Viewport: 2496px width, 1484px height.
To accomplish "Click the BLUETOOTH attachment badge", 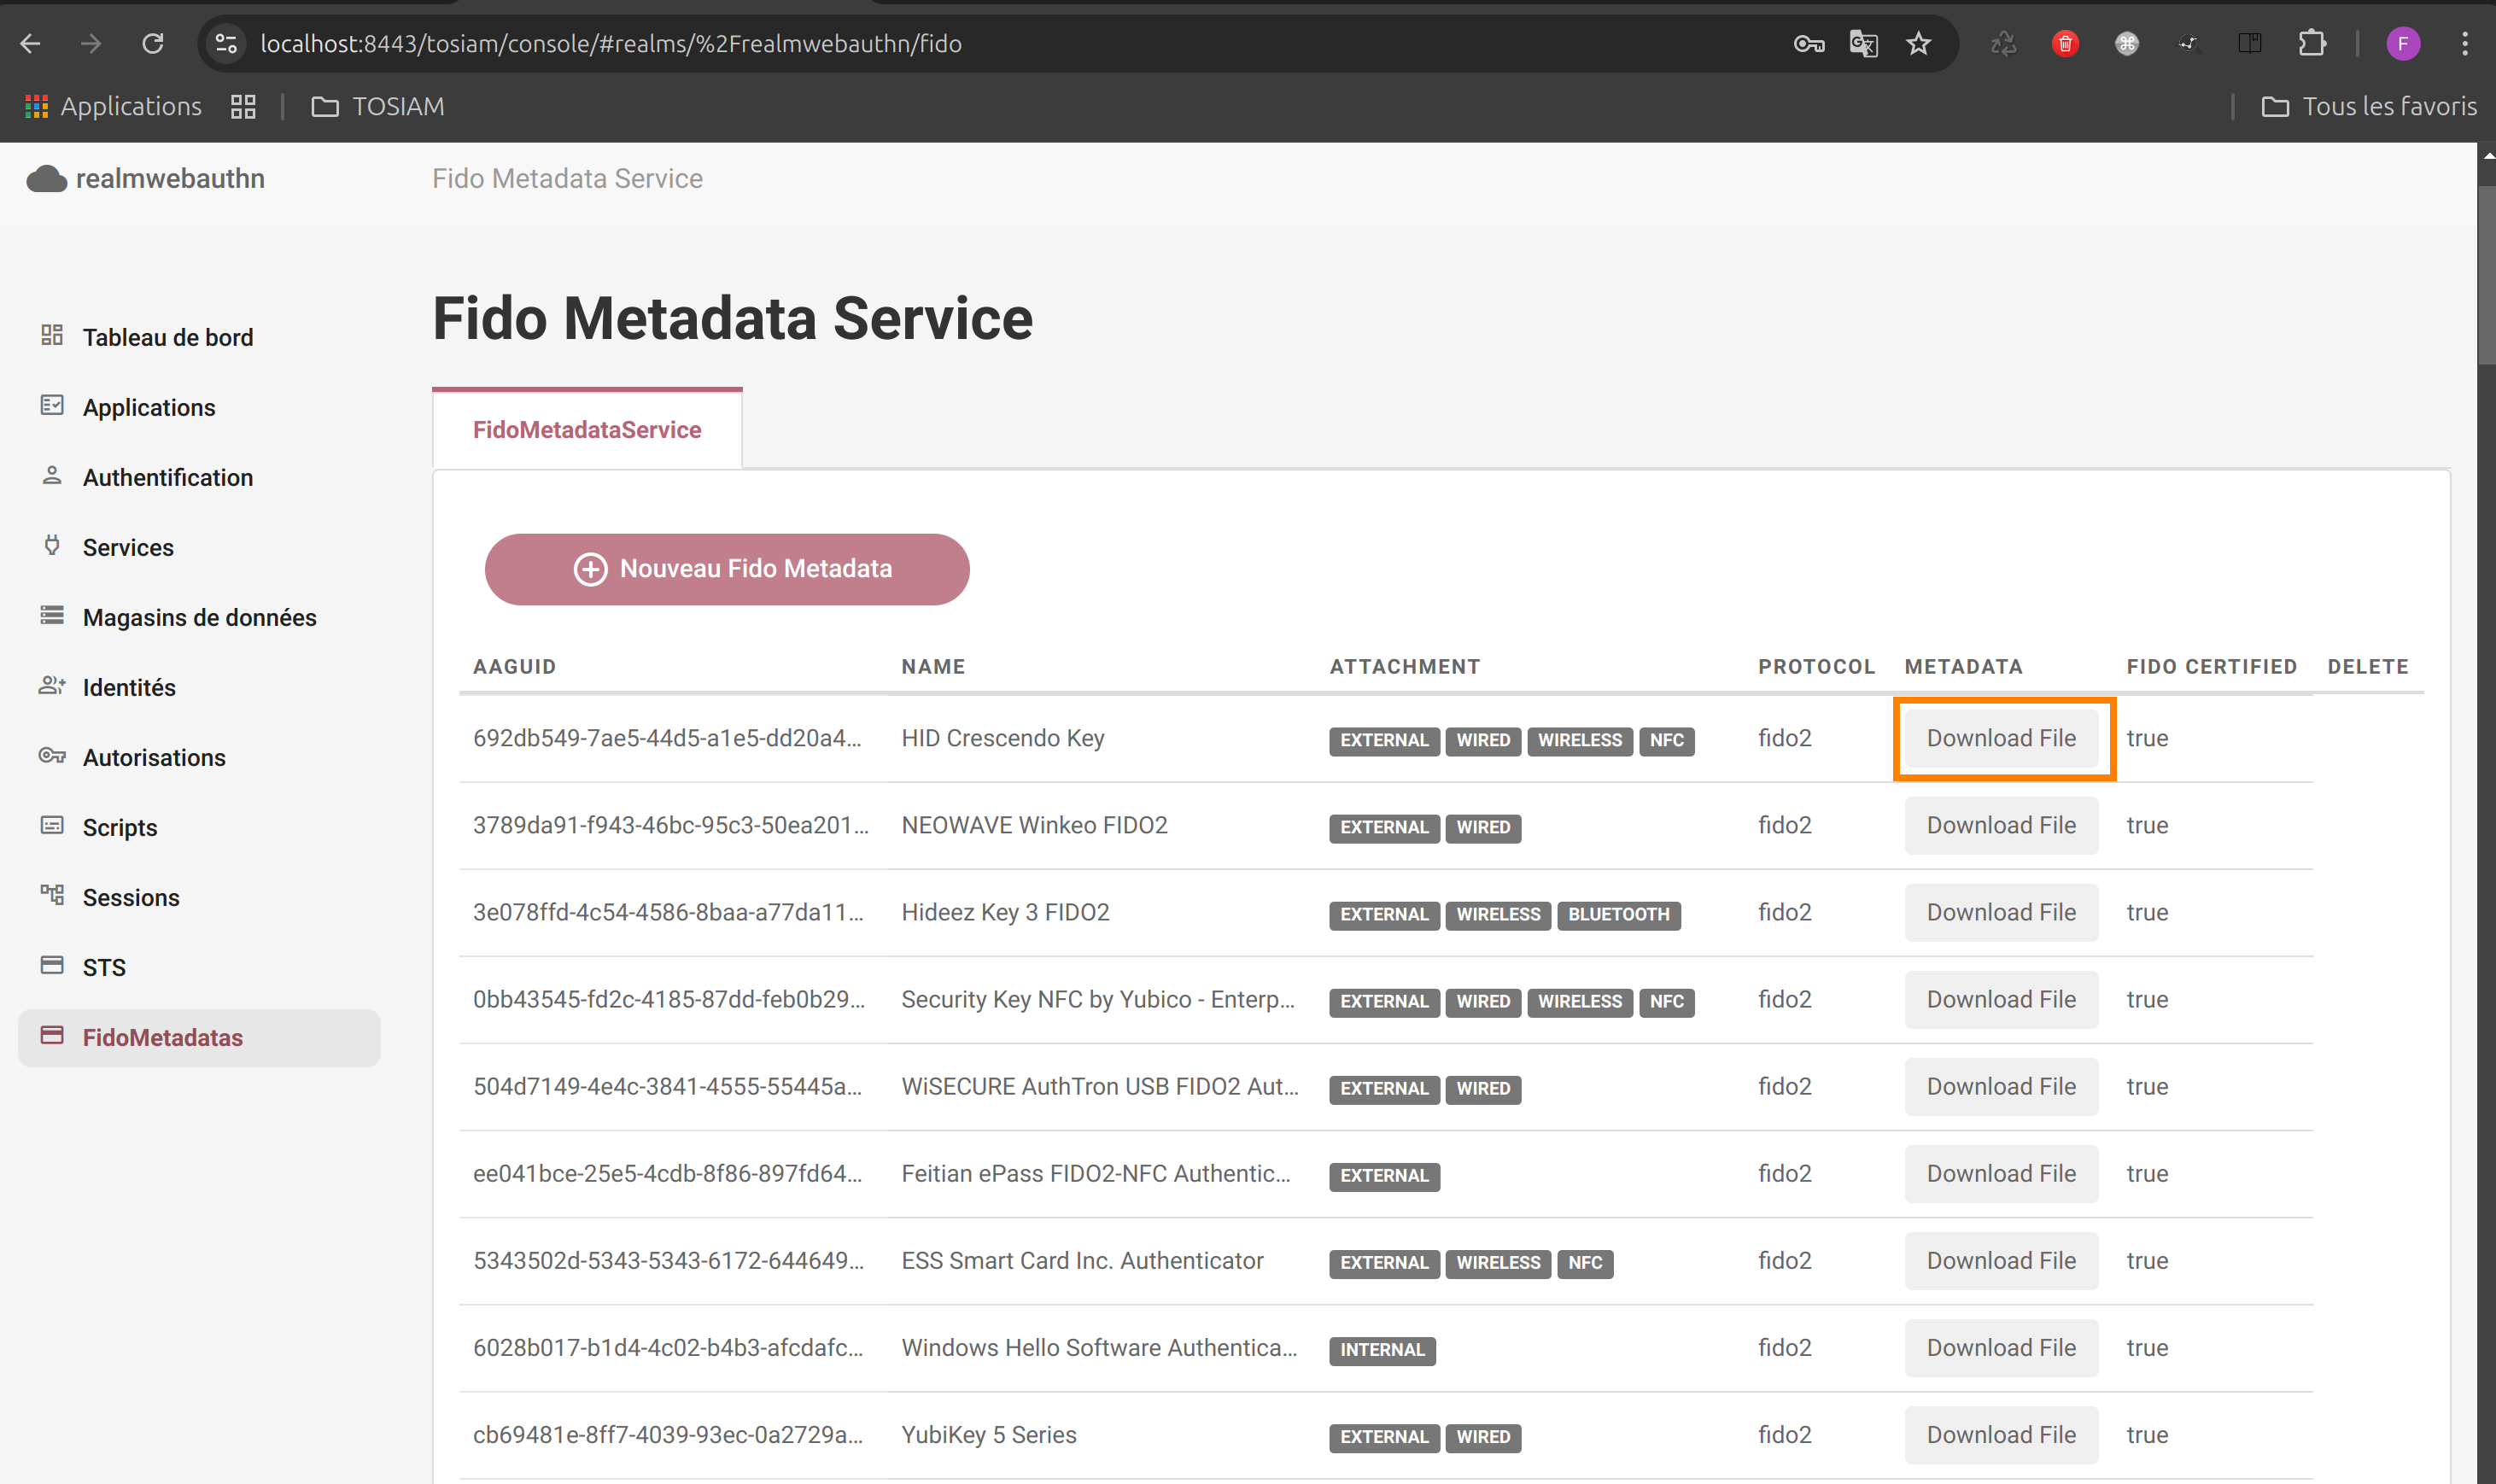I will point(1618,914).
